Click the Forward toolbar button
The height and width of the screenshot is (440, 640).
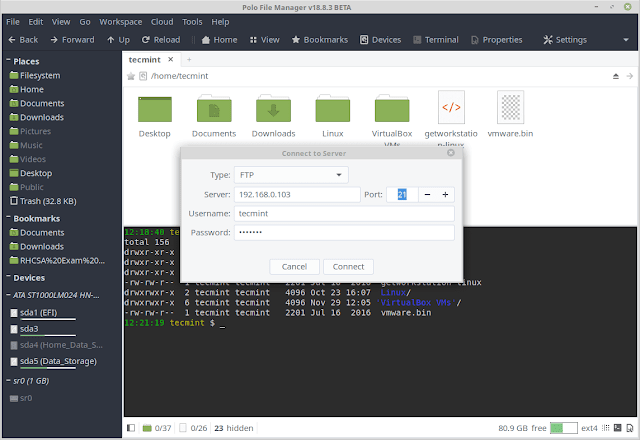[x=72, y=40]
